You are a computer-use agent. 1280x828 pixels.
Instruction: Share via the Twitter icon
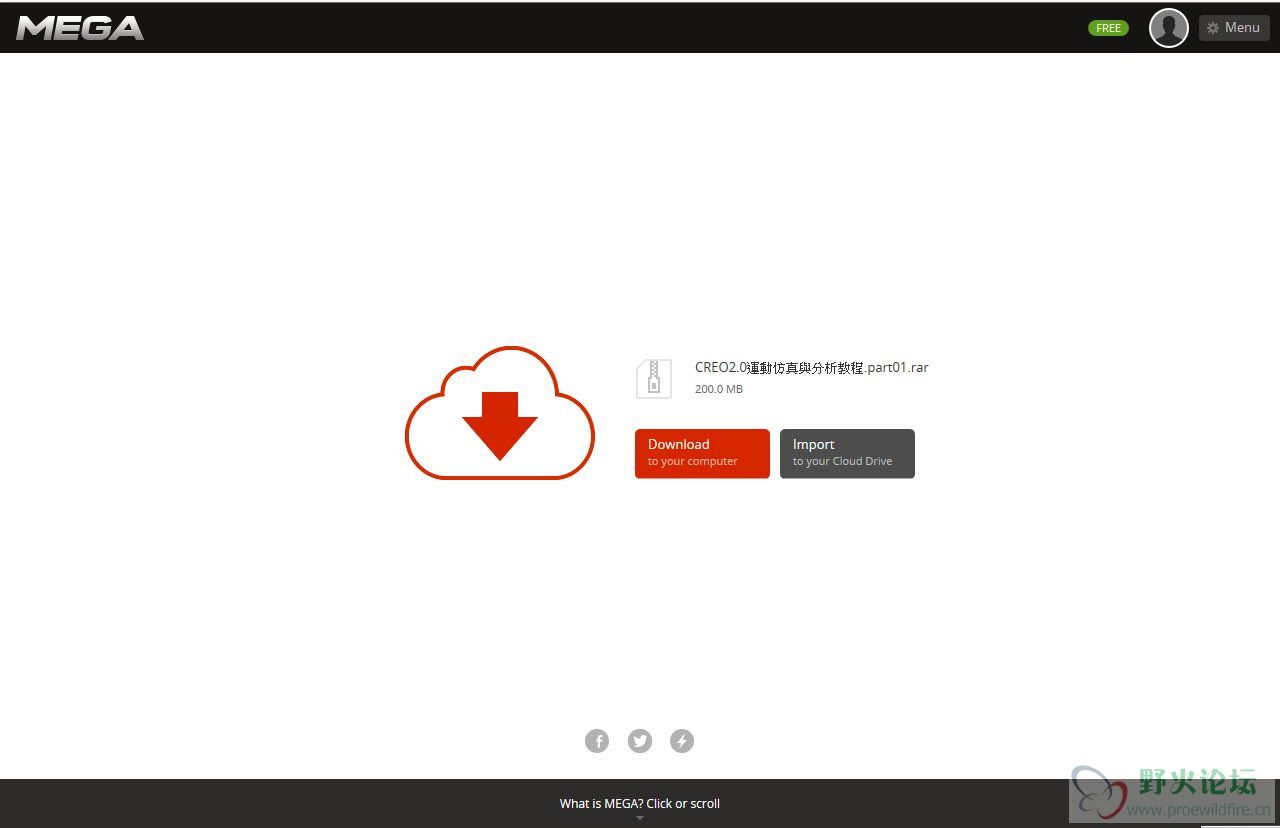[640, 741]
